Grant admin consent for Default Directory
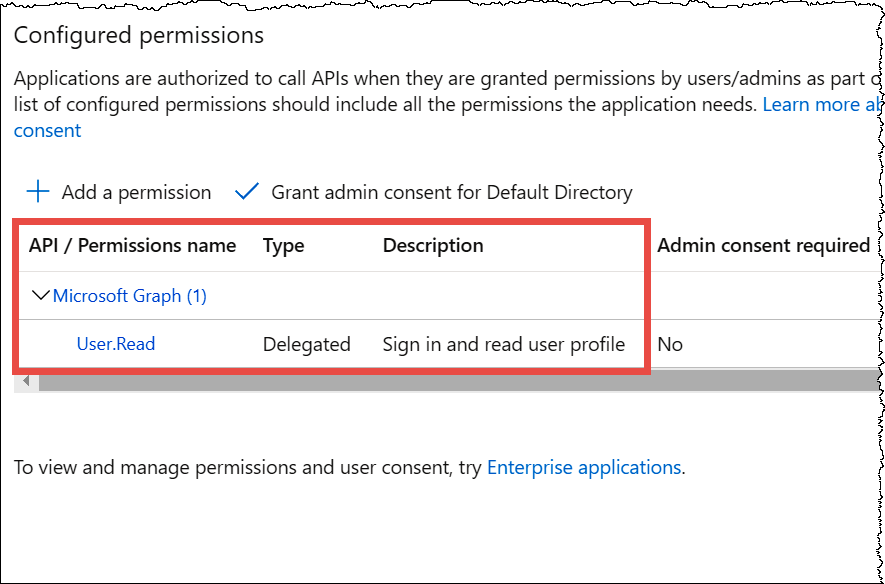The image size is (885, 584). [x=451, y=192]
